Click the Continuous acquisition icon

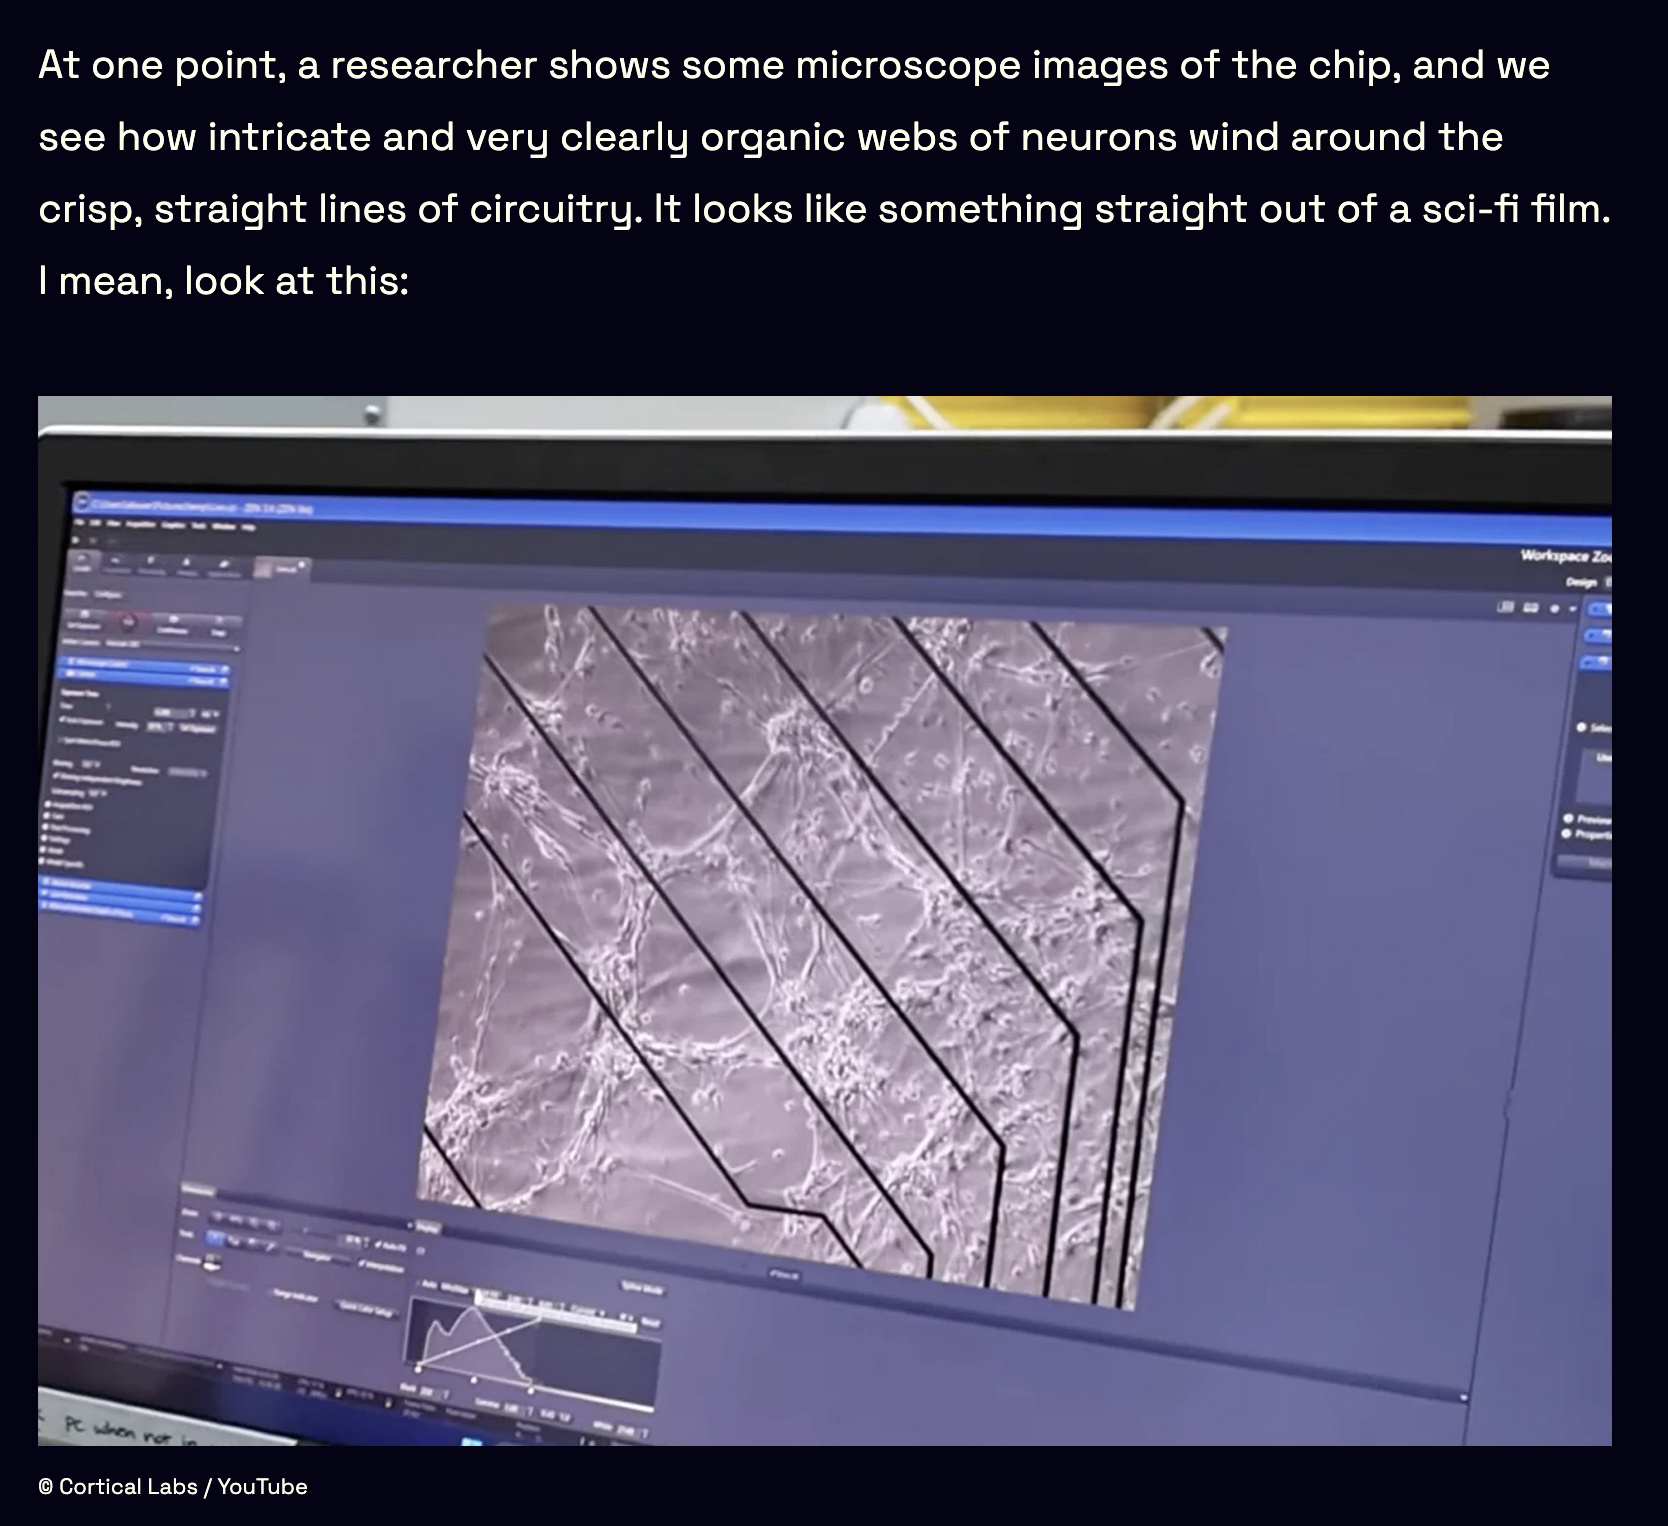click(173, 624)
